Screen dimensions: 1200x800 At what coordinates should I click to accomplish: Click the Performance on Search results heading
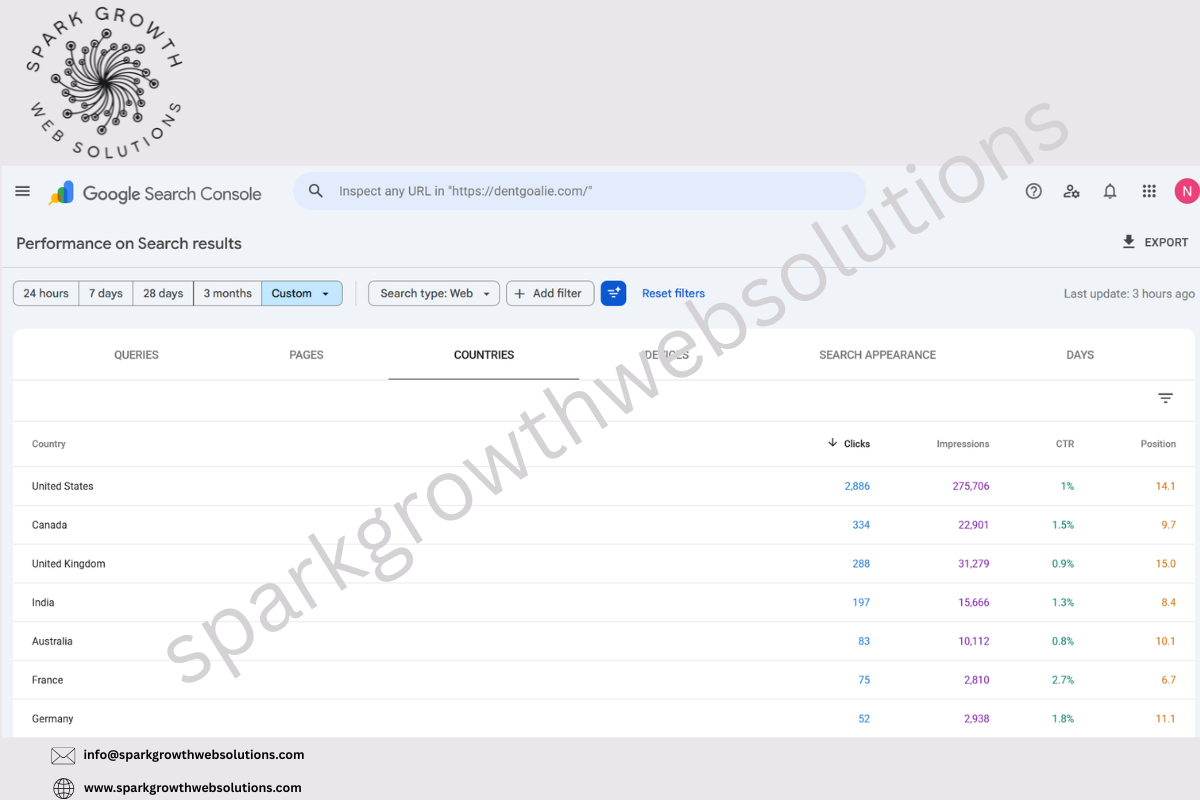(x=129, y=243)
